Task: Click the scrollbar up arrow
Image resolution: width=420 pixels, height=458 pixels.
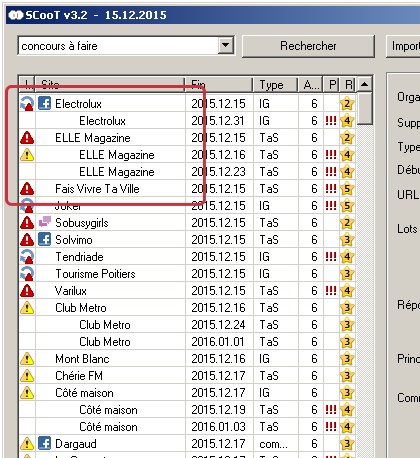Action: tap(364, 84)
